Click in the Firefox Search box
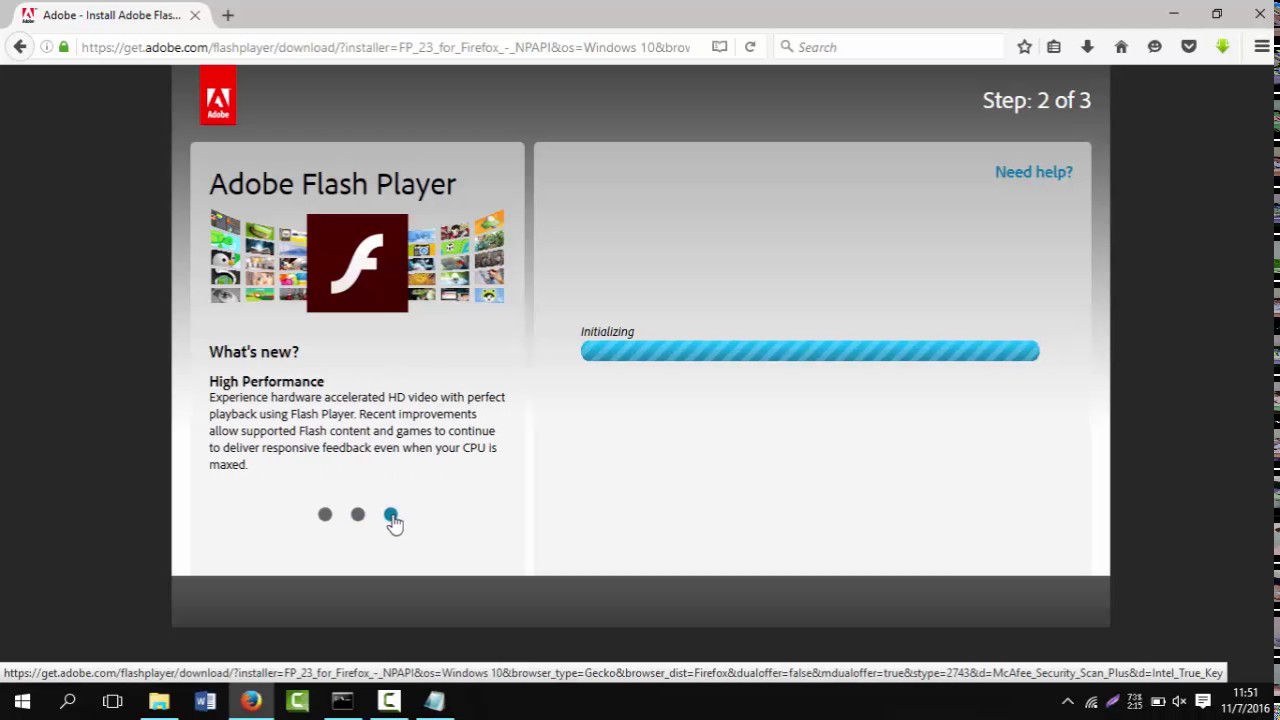 [889, 47]
